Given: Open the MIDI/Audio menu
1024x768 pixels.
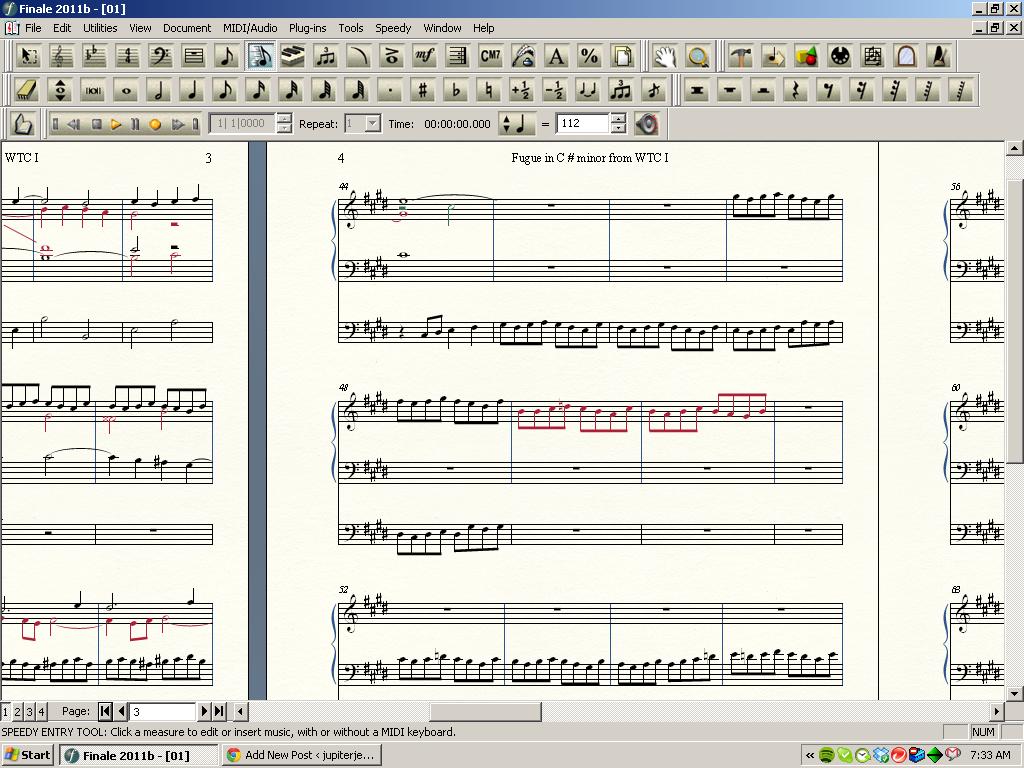Looking at the screenshot, I should tap(250, 28).
